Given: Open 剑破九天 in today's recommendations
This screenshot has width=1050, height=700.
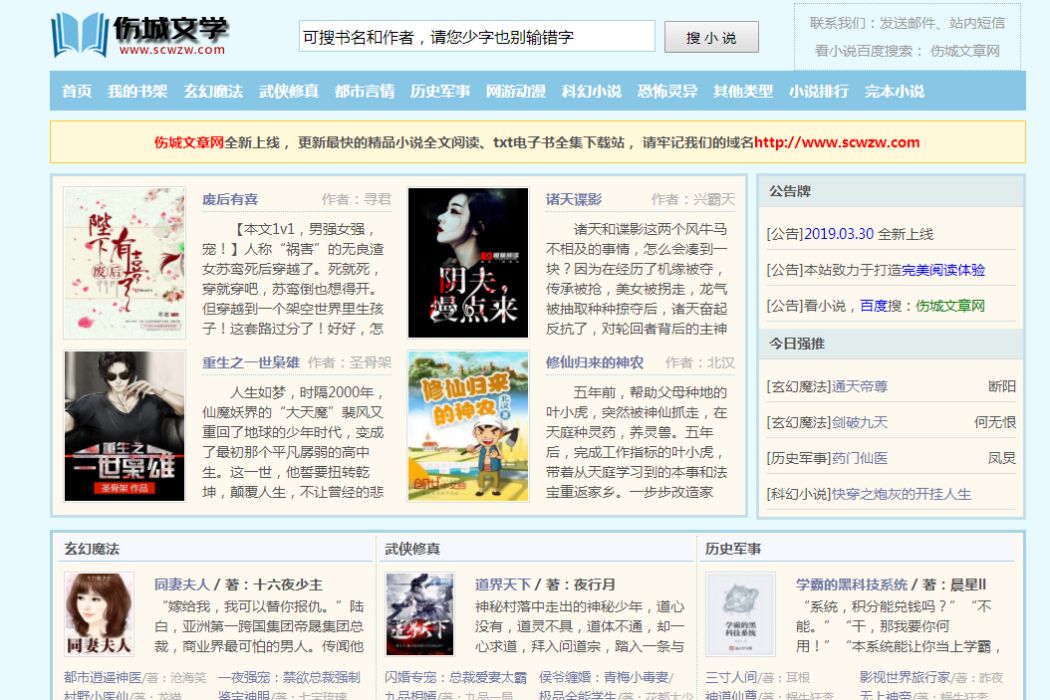Looking at the screenshot, I should point(859,422).
